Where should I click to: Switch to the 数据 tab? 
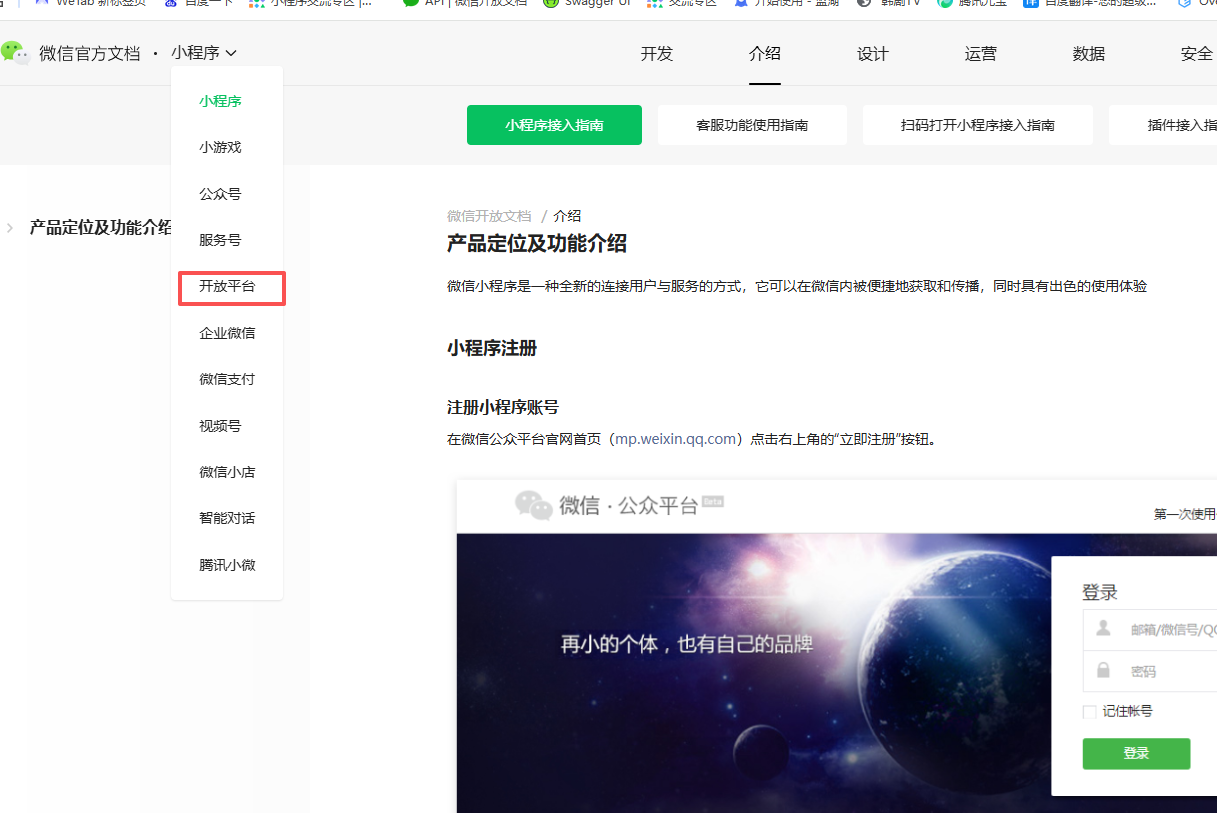[x=1089, y=54]
